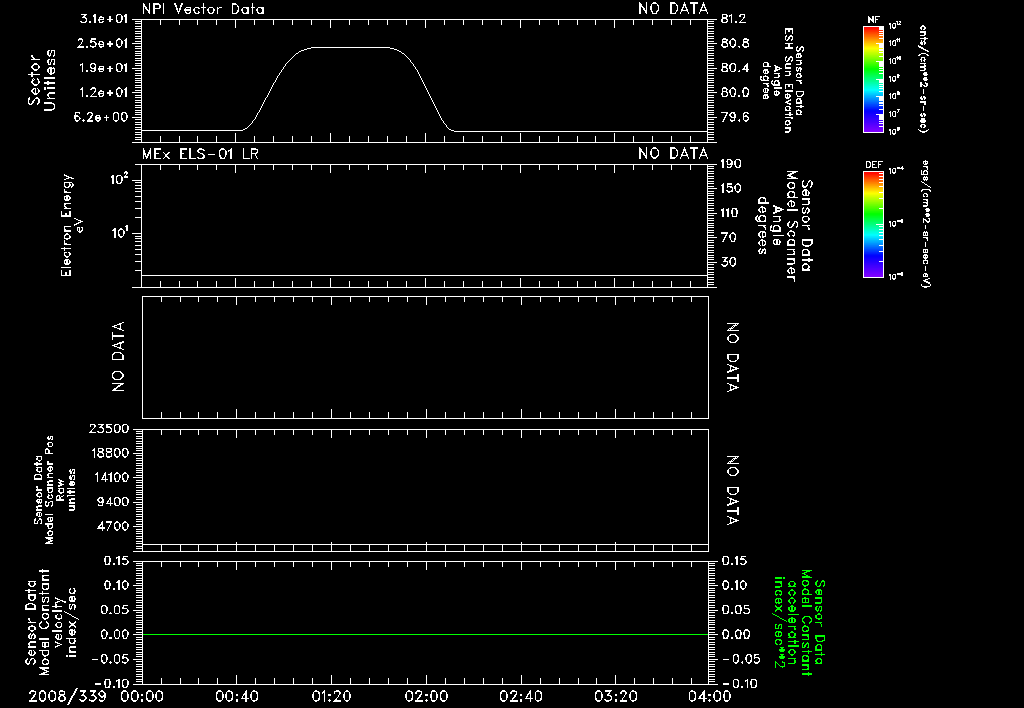Click the '1.9e+01' sector tick value
1024x708 pixels.
104,68
